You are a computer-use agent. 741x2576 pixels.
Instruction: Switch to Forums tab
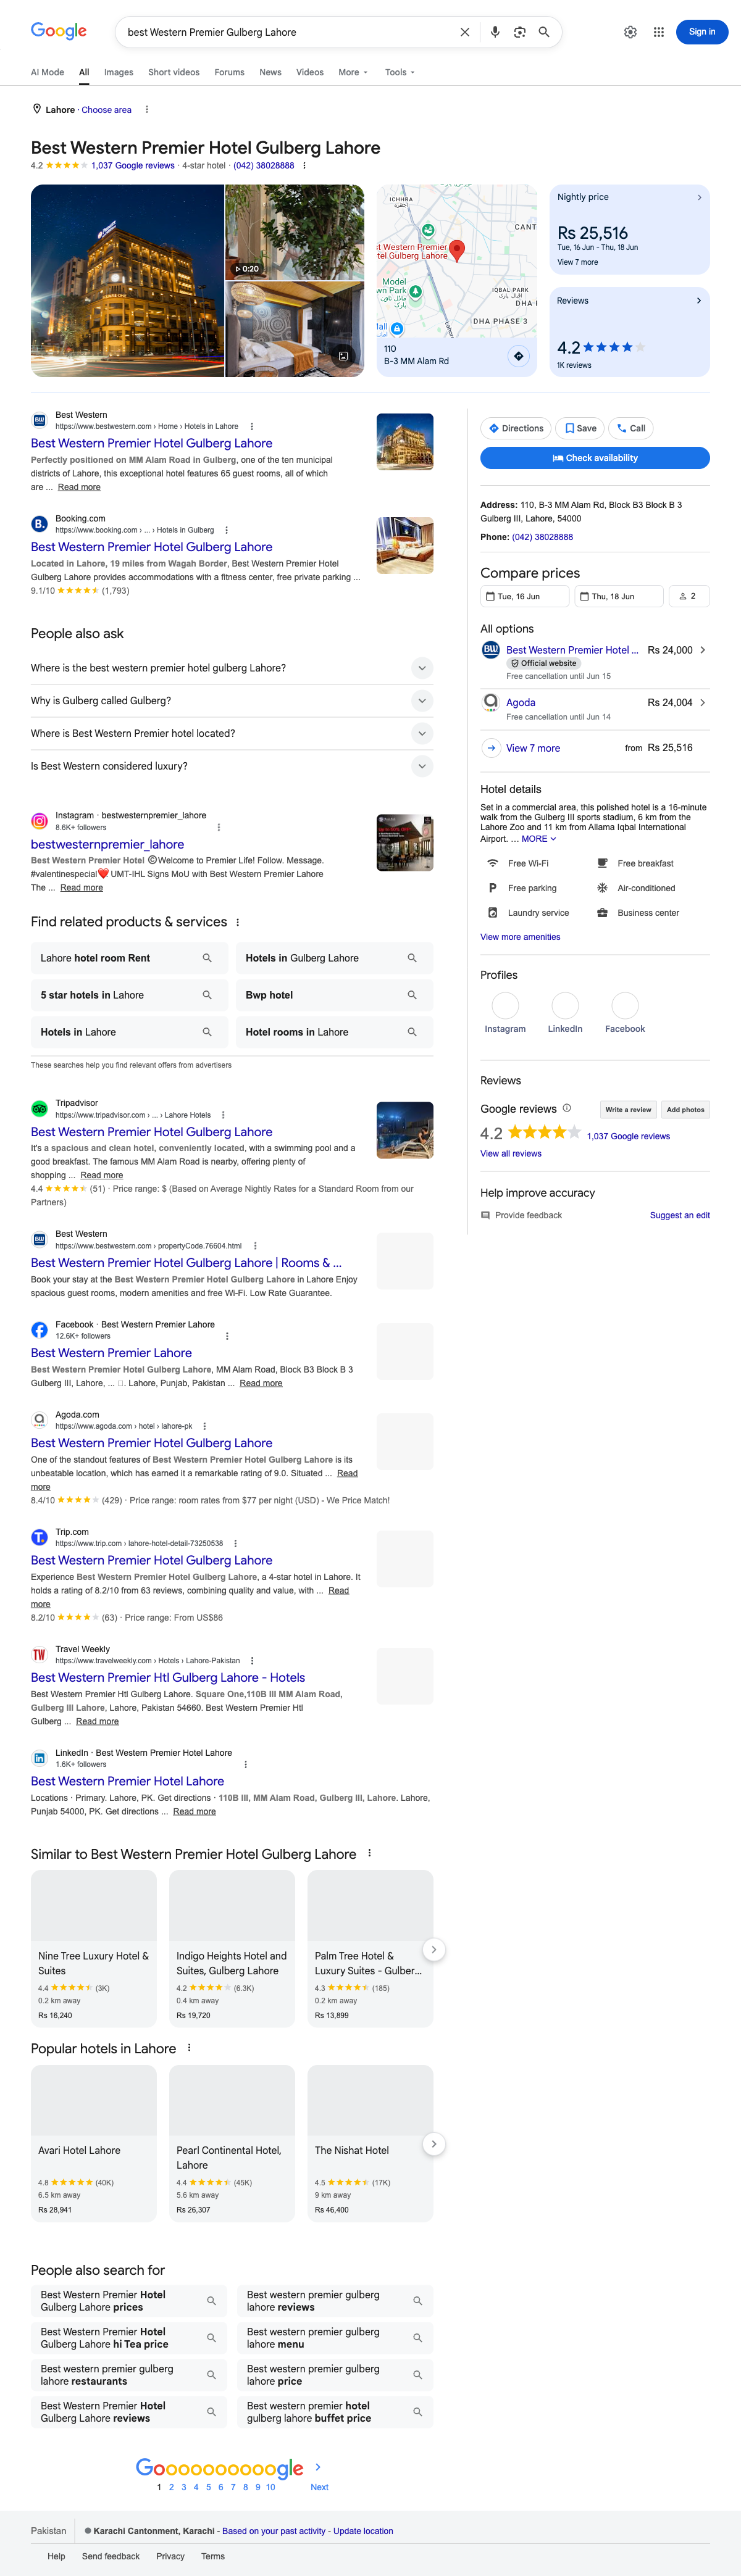click(229, 72)
